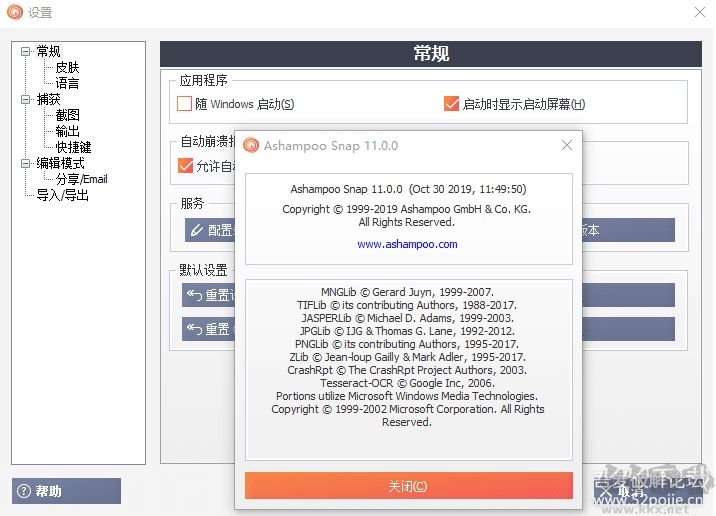Uncheck 启动时显示启动屏幕(H) checkbox
Image resolution: width=716 pixels, height=516 pixels.
click(451, 104)
